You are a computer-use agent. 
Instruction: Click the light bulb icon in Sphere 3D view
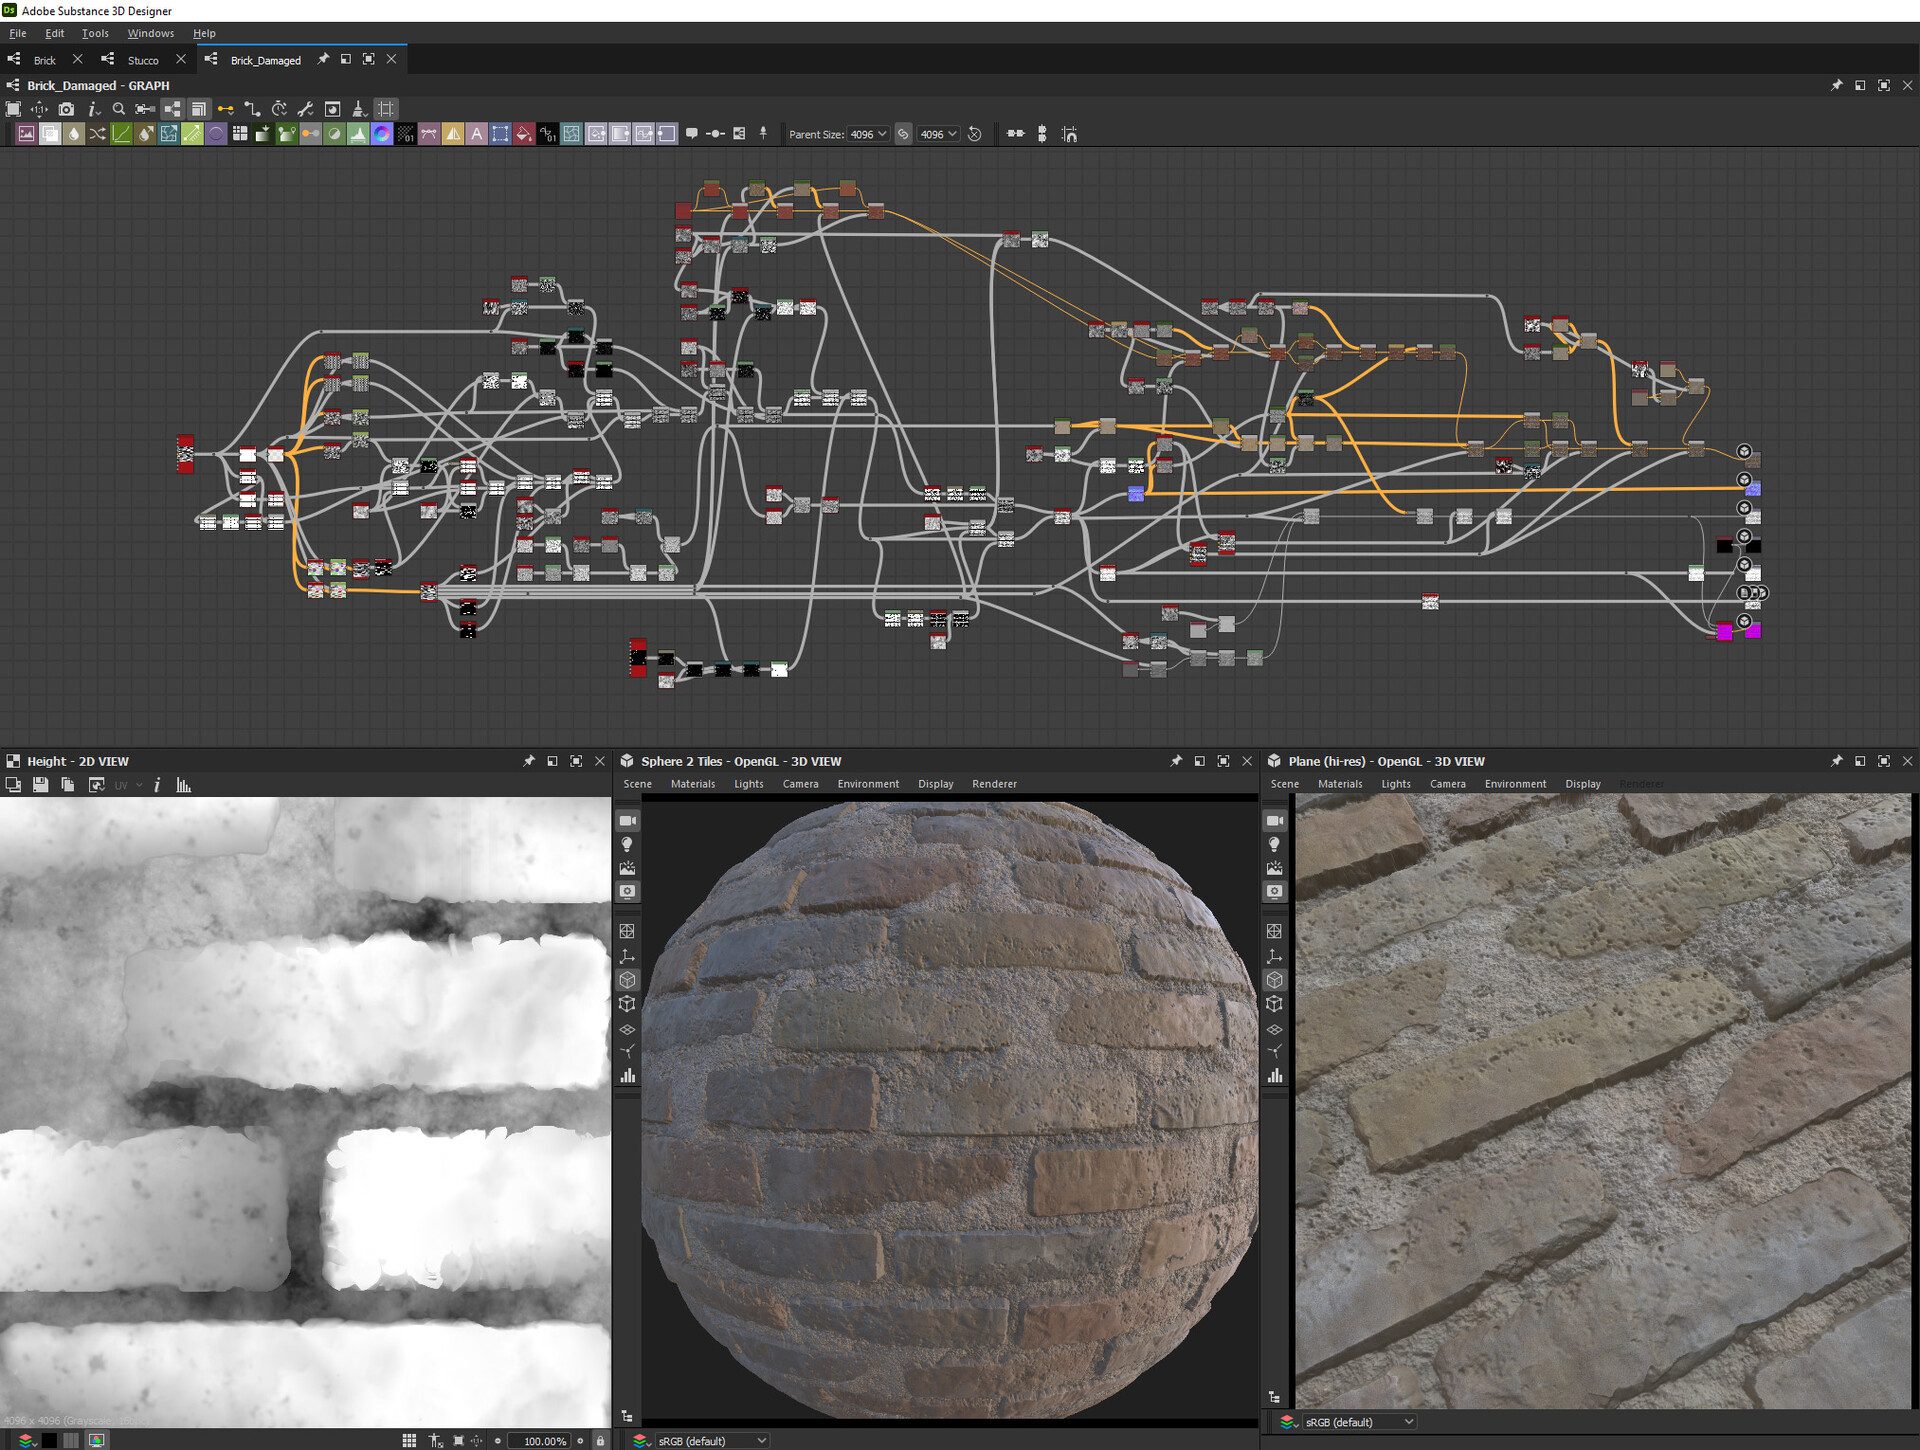tap(627, 845)
